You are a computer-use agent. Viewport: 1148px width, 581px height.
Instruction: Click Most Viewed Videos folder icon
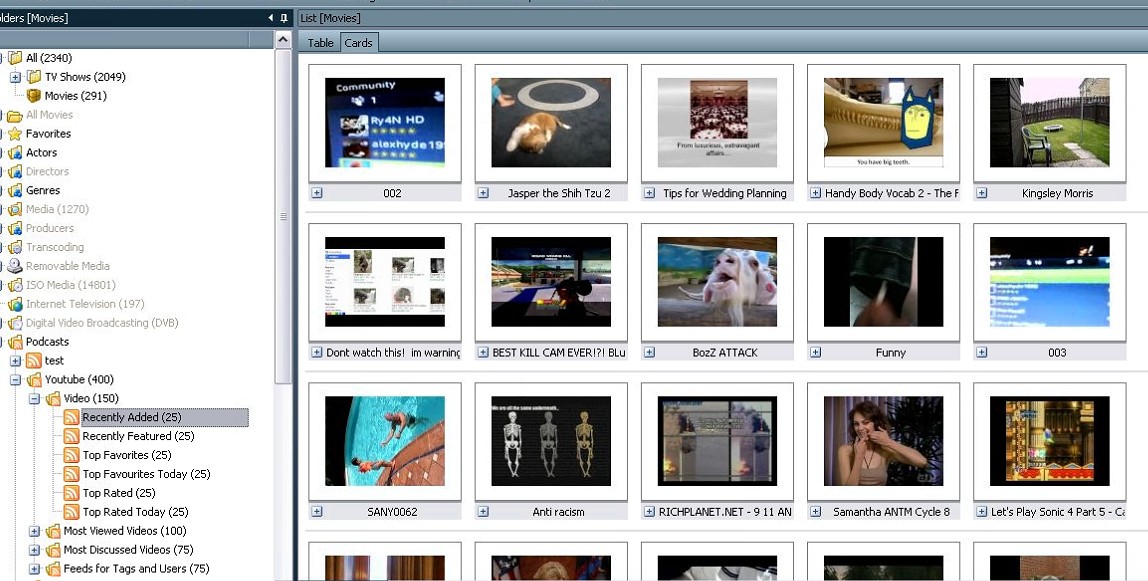(x=53, y=531)
